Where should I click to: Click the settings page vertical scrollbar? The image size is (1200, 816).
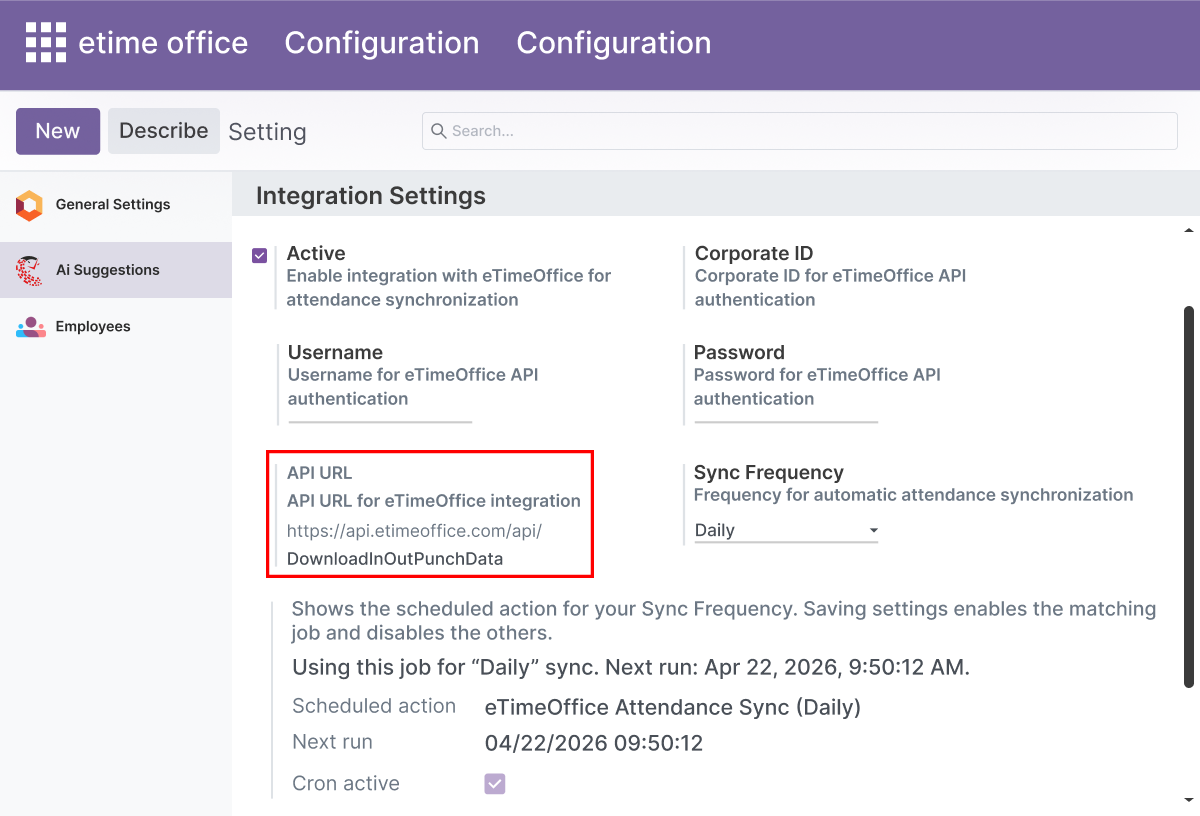point(1189,497)
